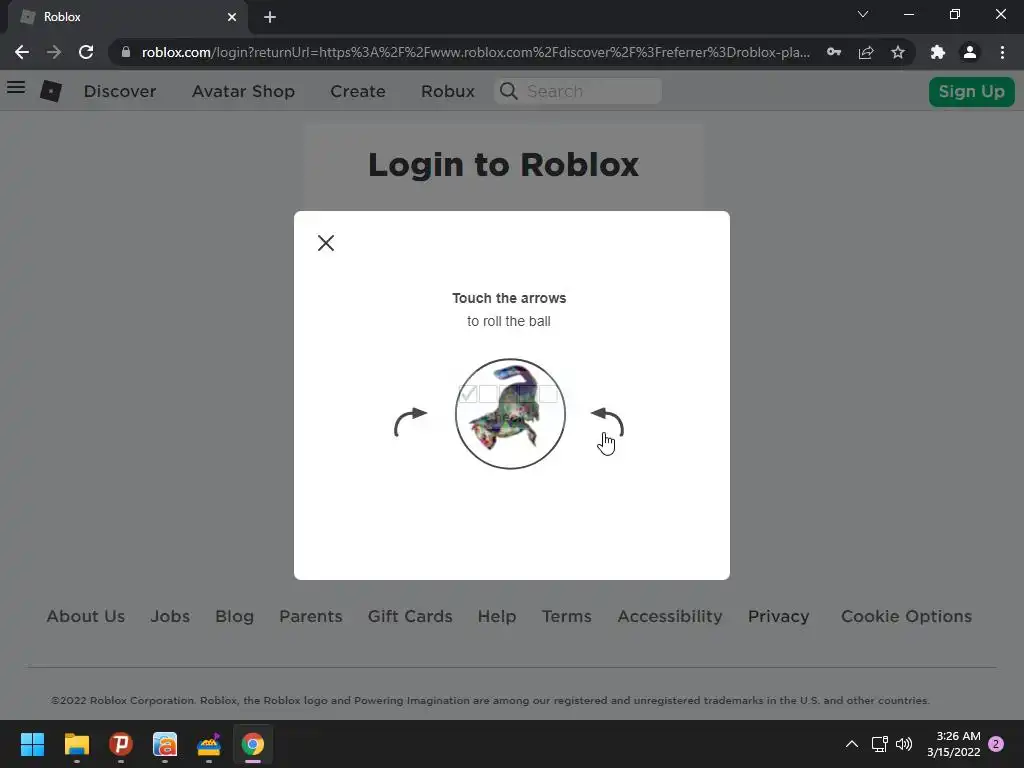Viewport: 1024px width, 768px height.
Task: Open File Explorer from the taskbar
Action: [76, 744]
